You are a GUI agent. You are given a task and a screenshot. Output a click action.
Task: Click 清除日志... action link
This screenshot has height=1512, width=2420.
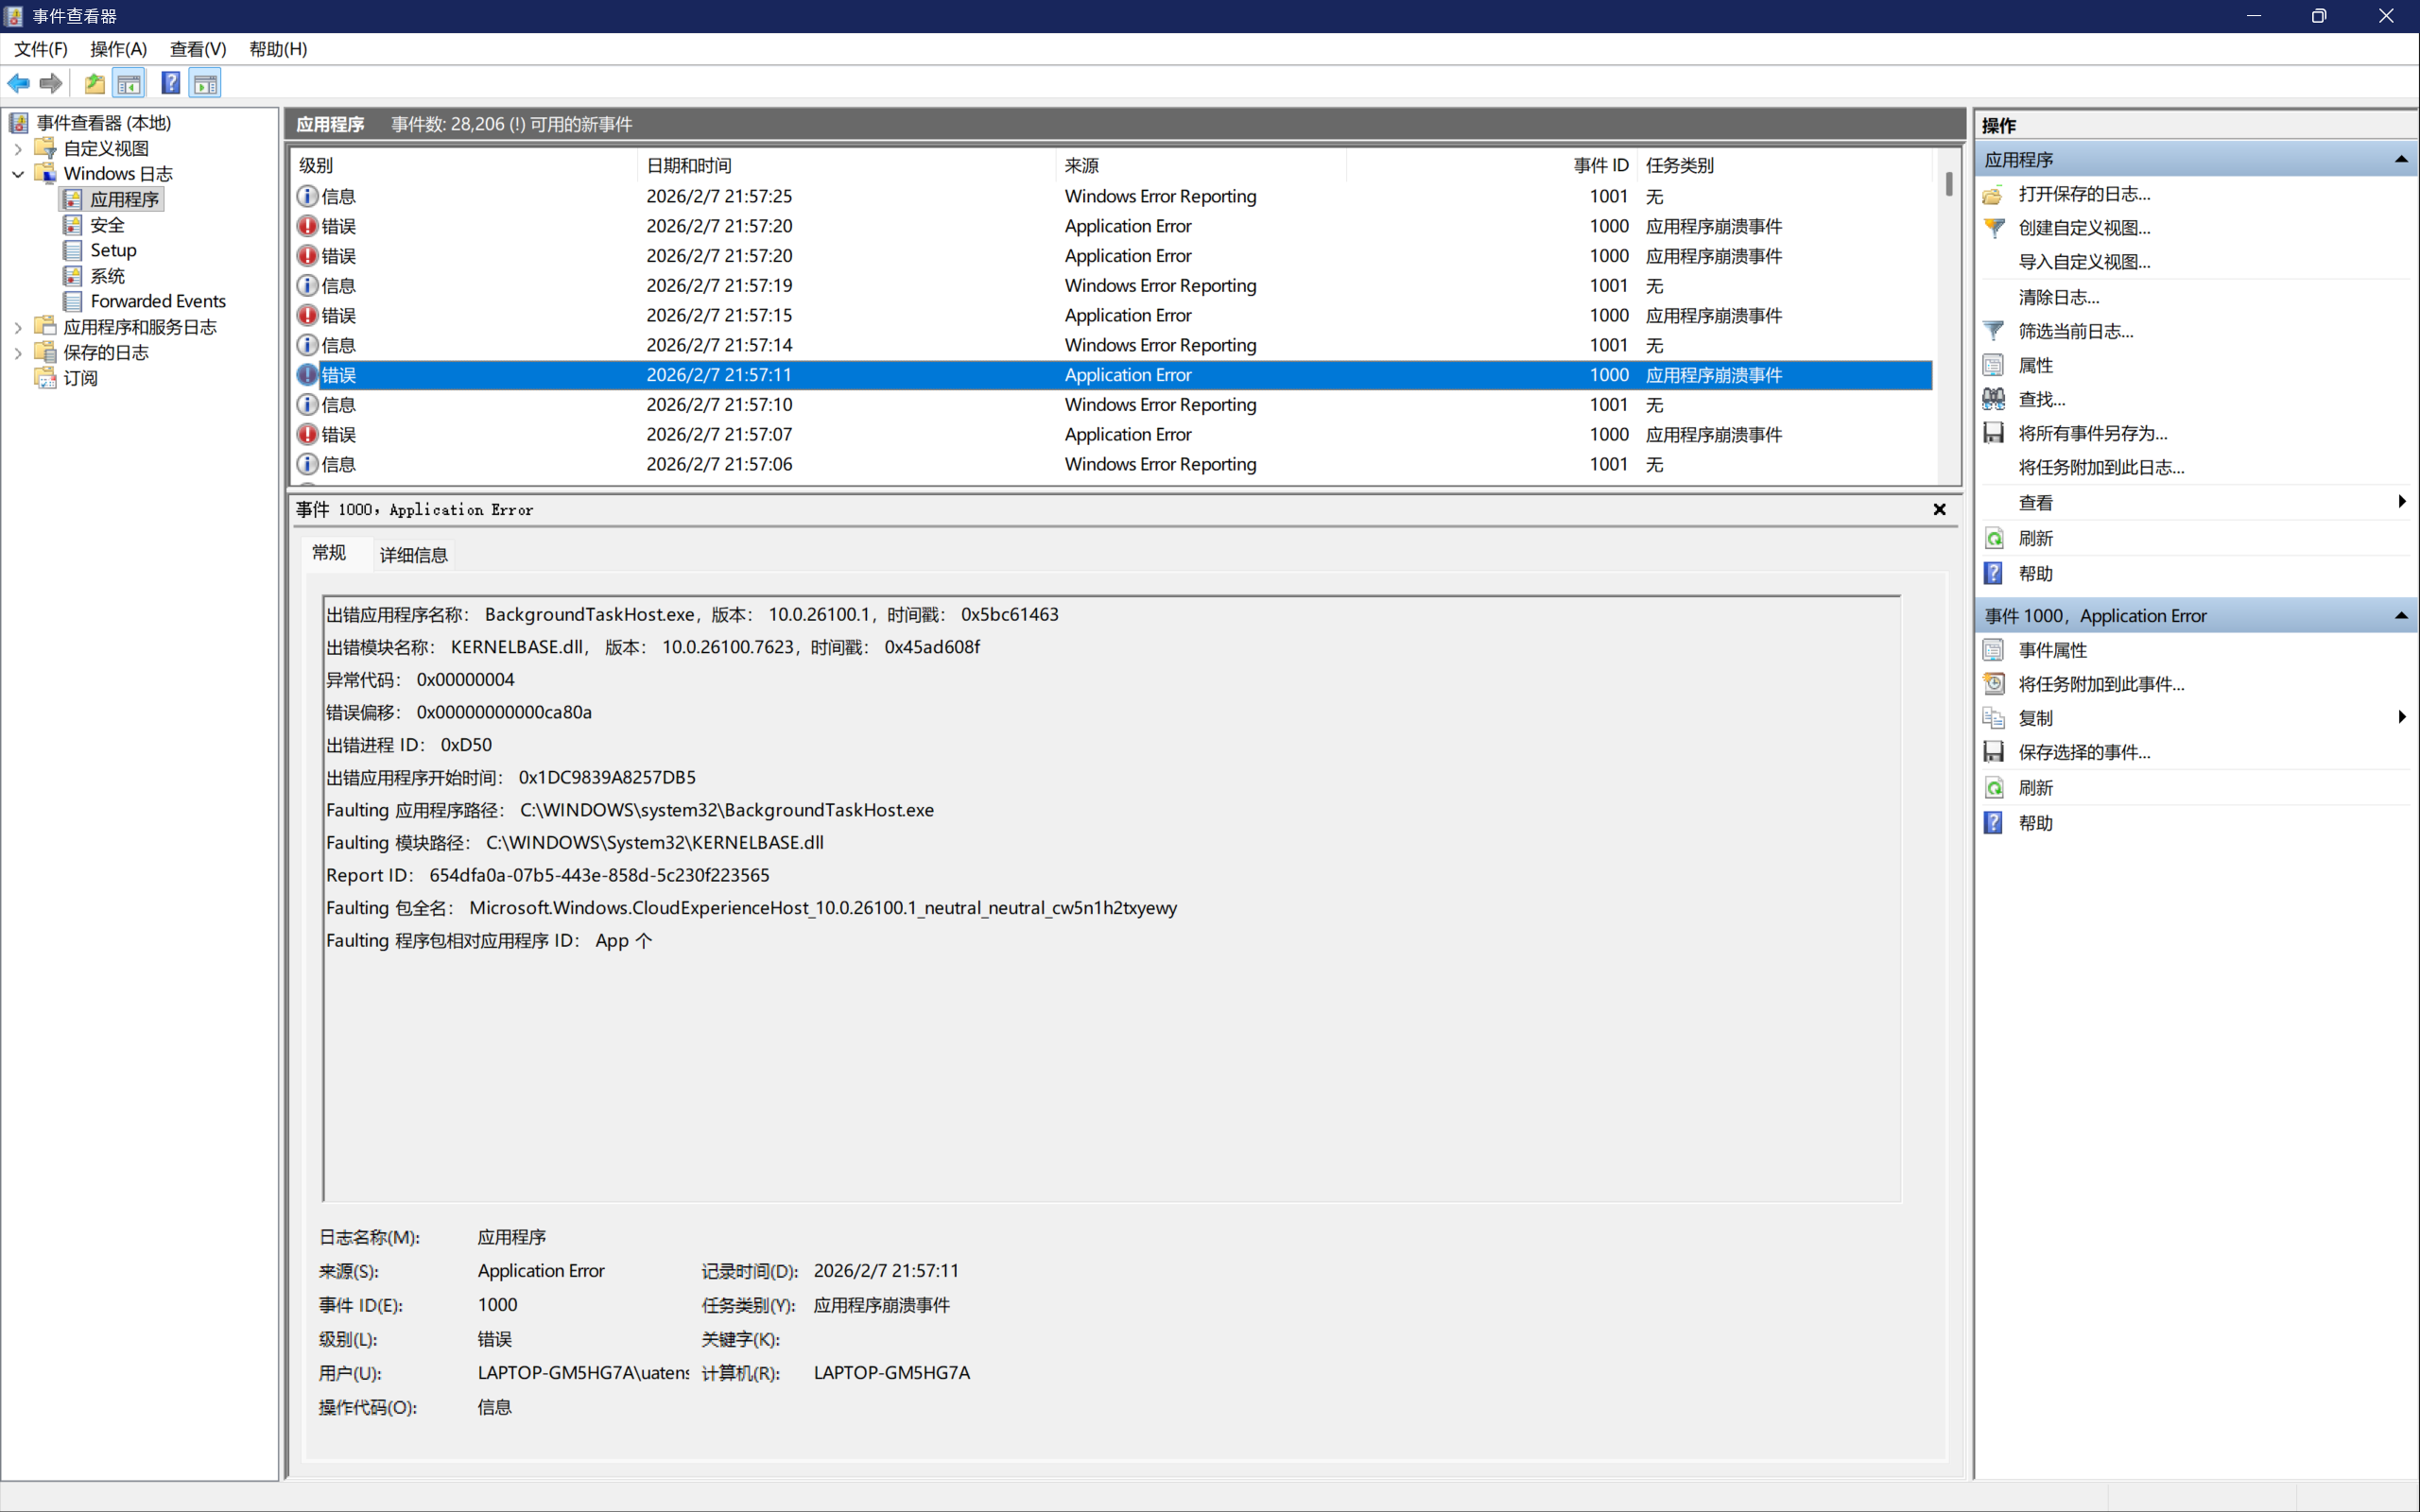[2058, 297]
